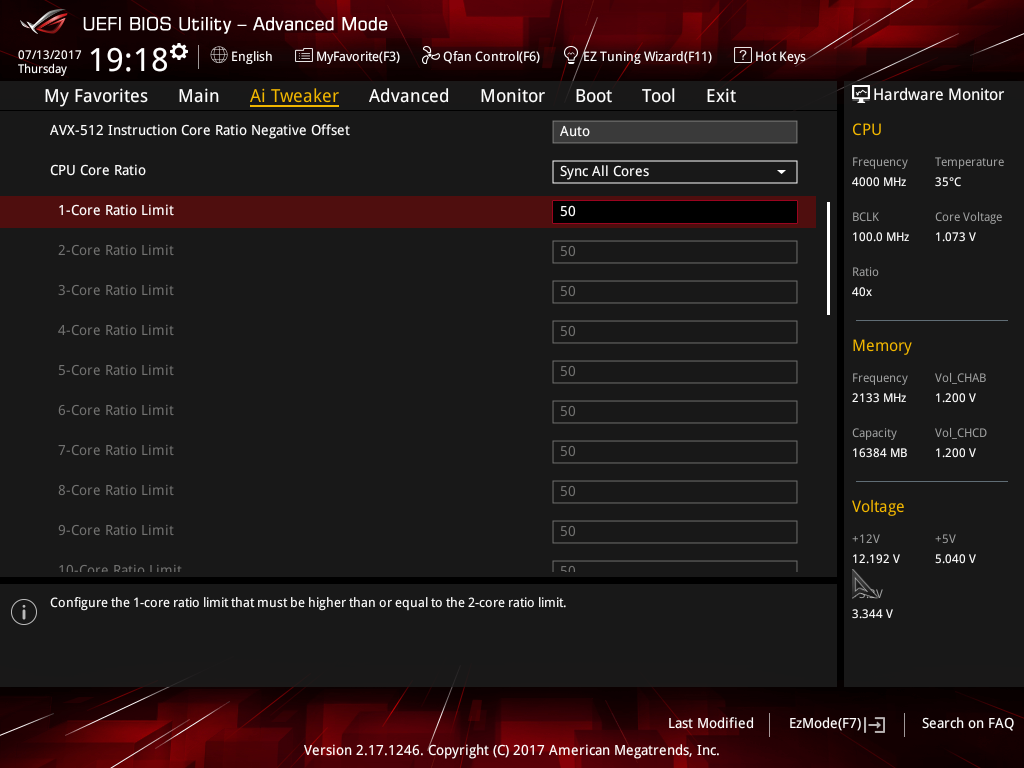Screen dimensions: 1024x768
Task: Switch to the Main tab
Action: (199, 96)
